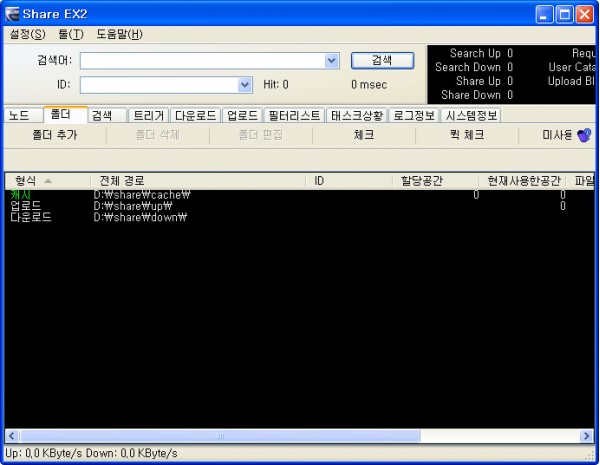Open the 툴(T) menu

(x=71, y=34)
